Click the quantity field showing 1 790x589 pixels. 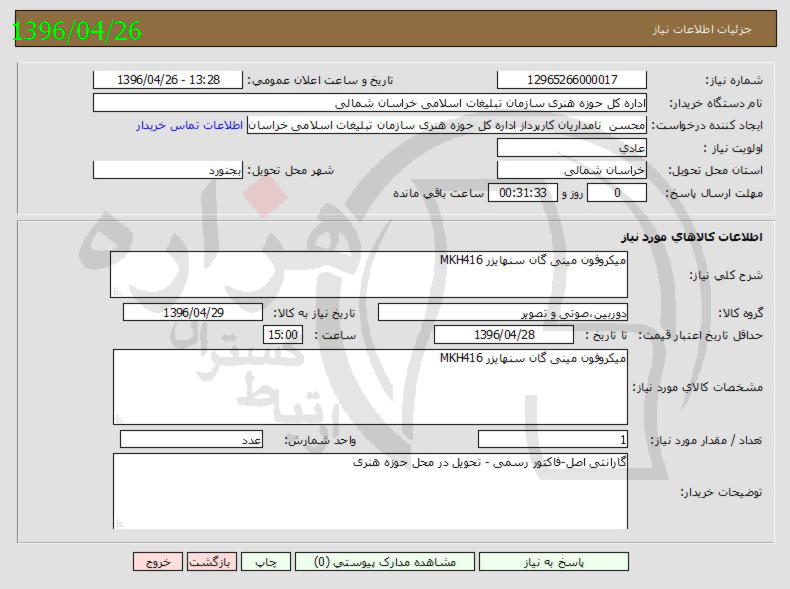click(553, 439)
